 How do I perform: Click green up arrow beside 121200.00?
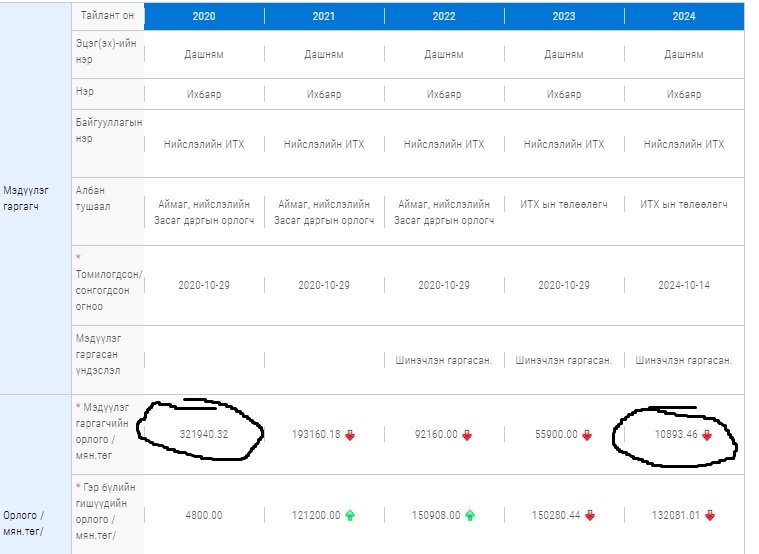click(349, 515)
